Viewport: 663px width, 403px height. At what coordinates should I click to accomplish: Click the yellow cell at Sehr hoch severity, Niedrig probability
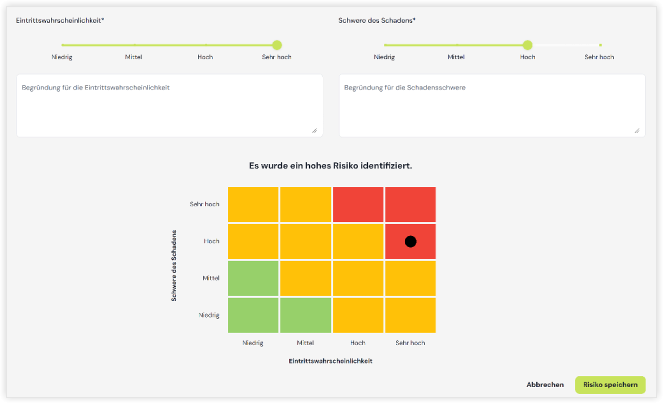coord(253,204)
